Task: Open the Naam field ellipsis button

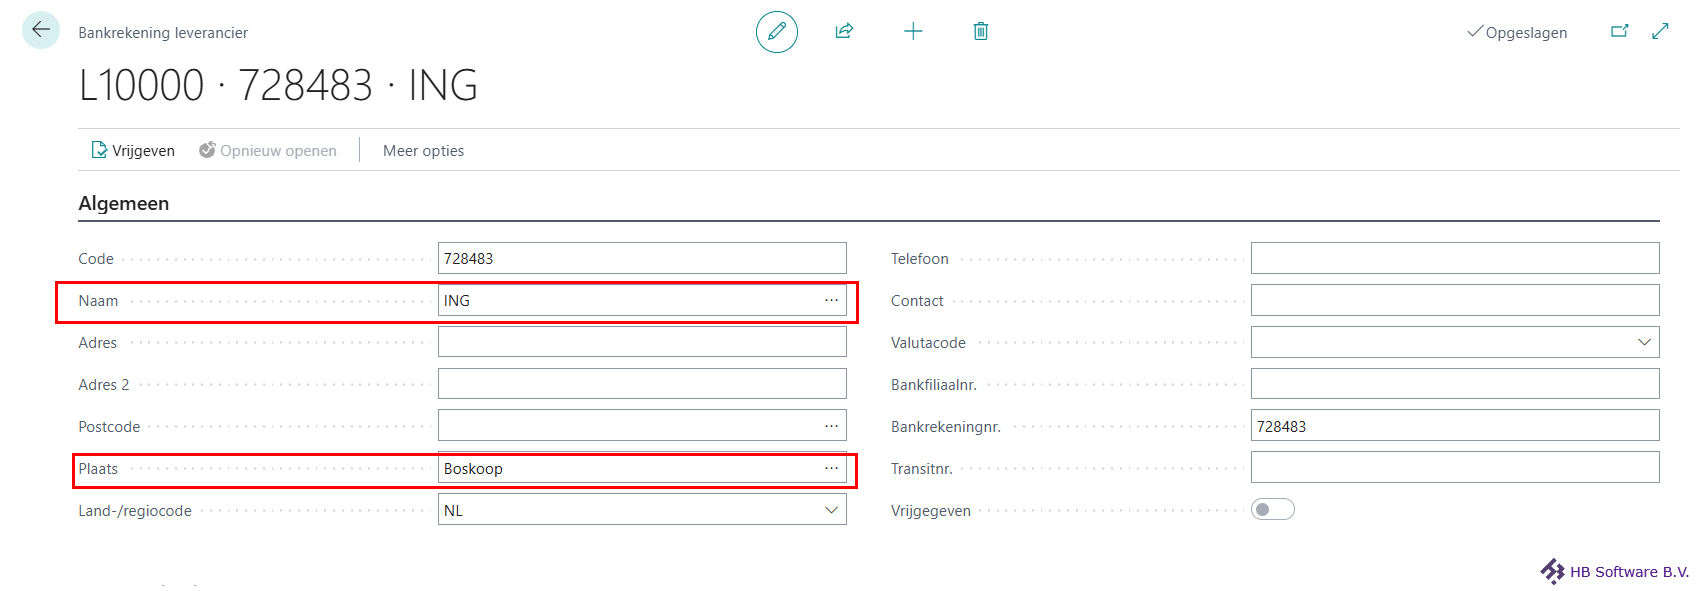Action: (831, 300)
